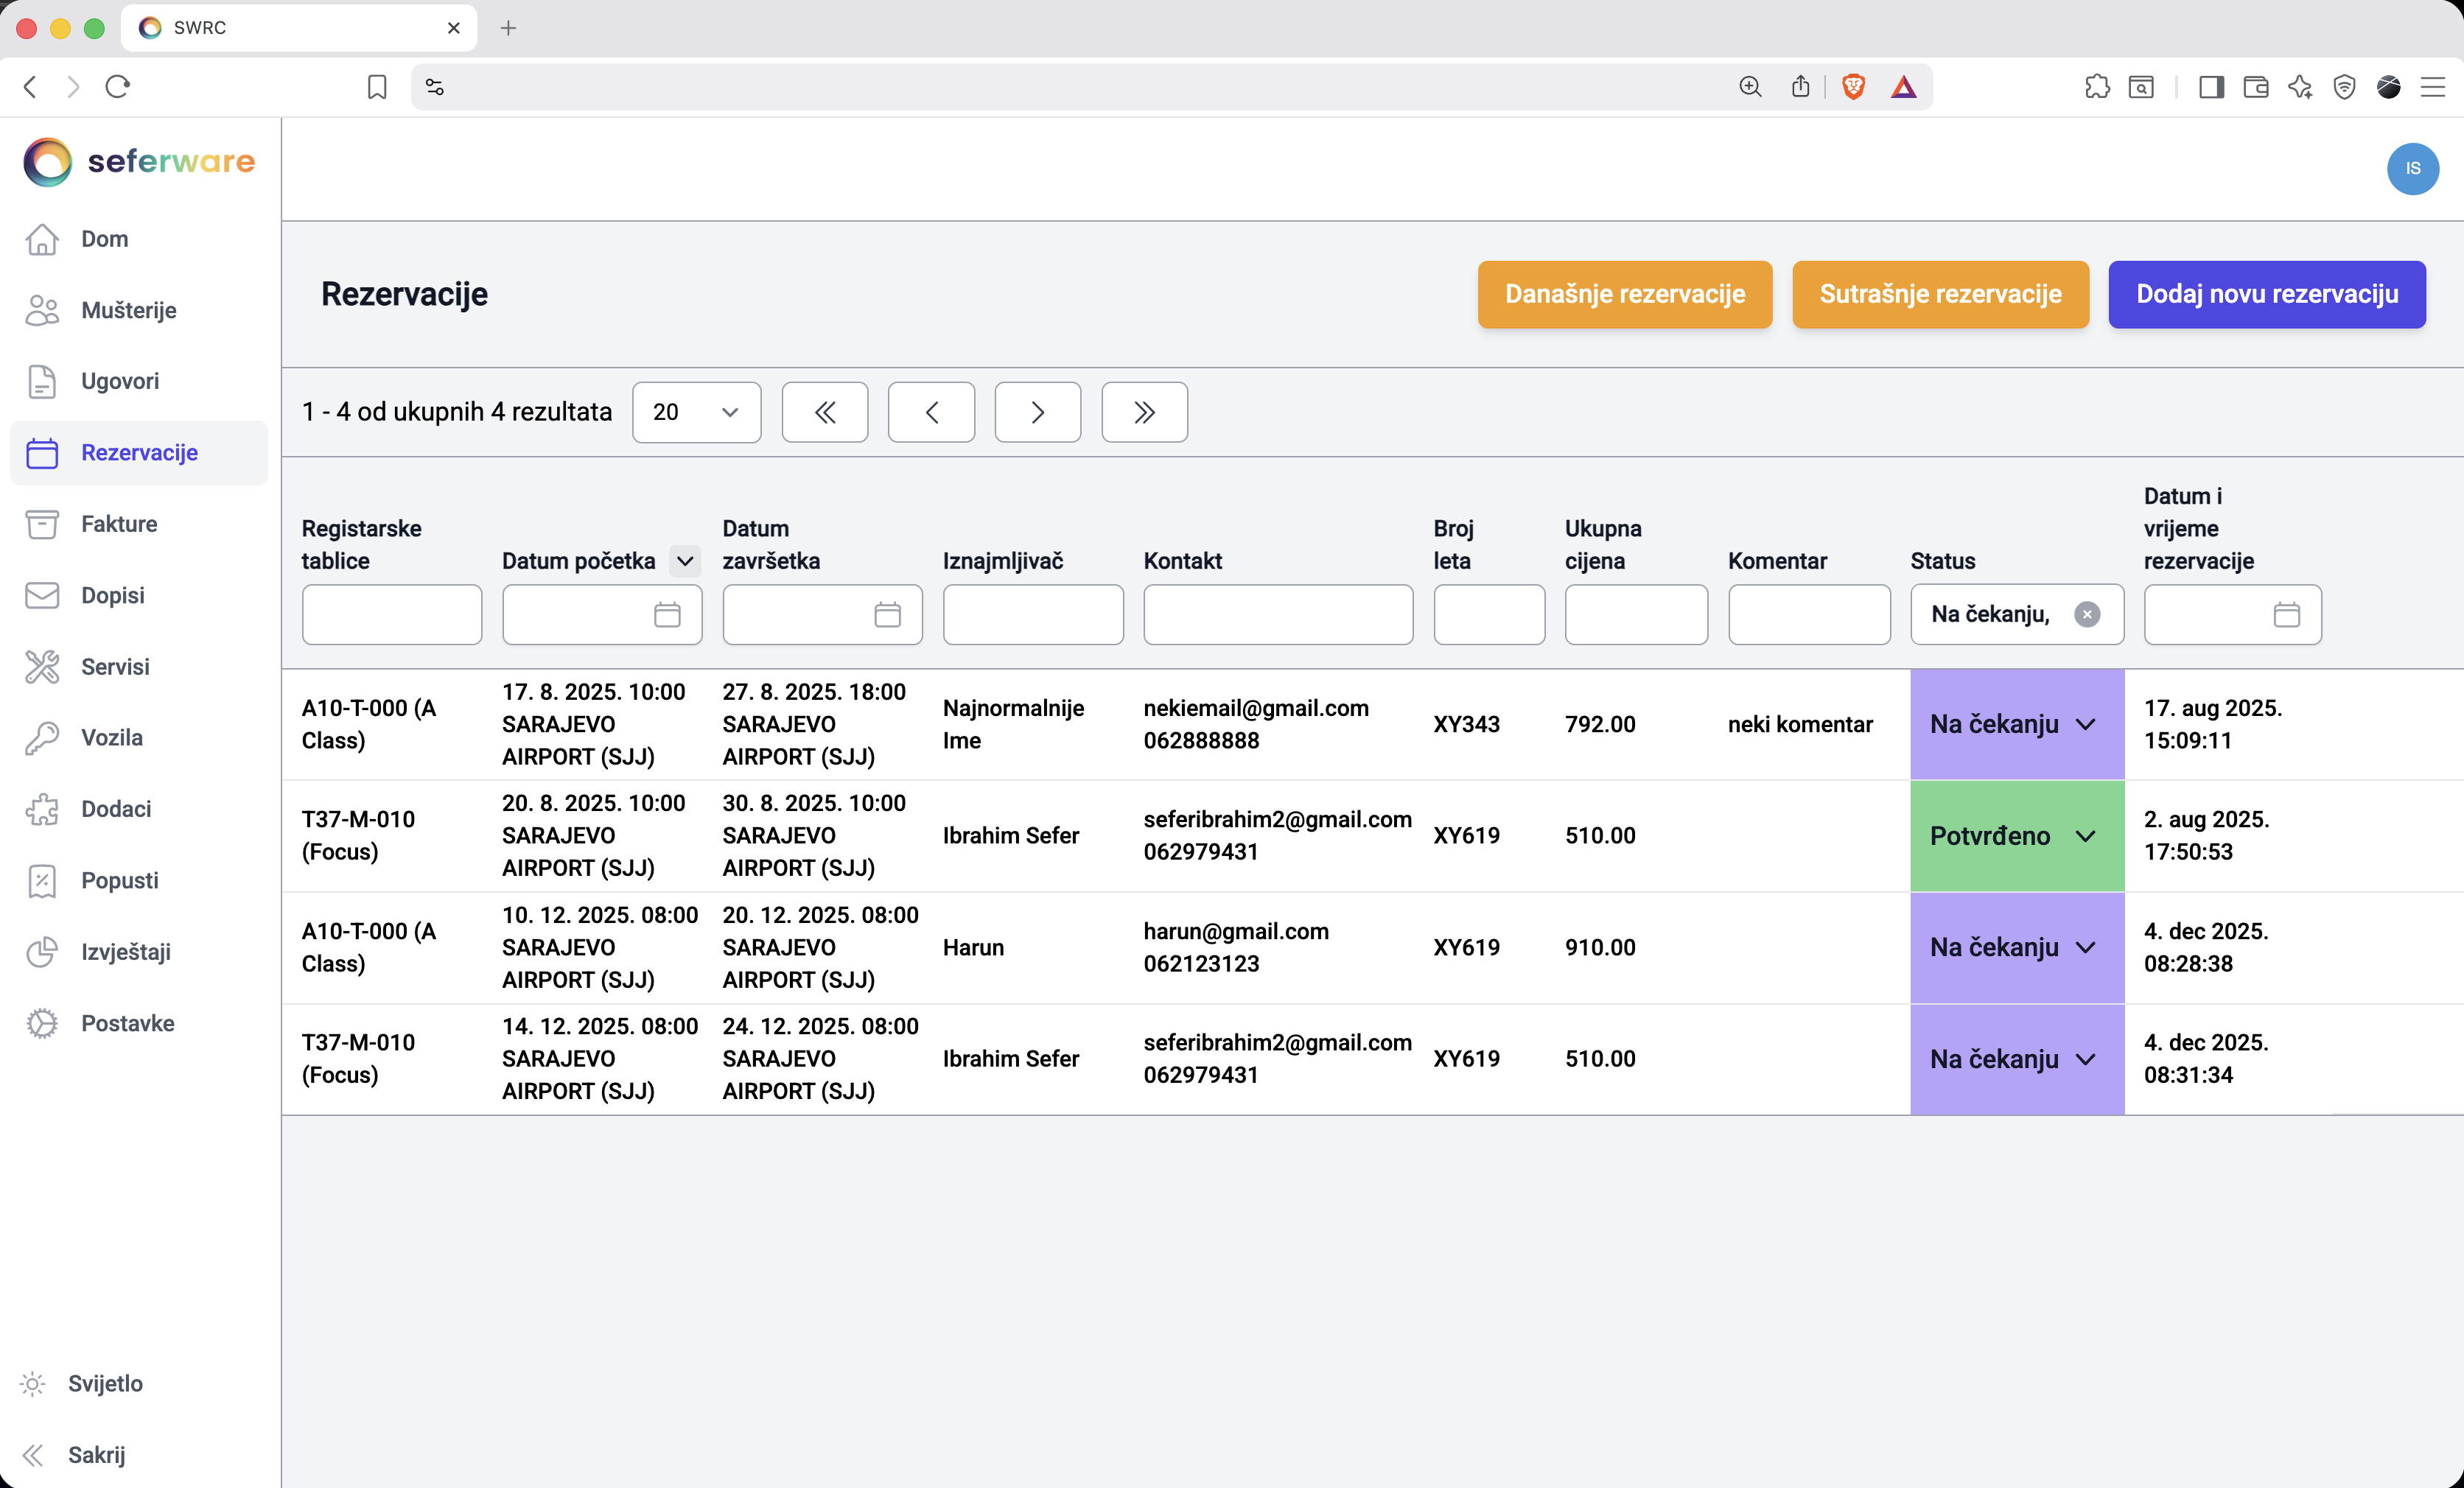Toggle Datum početka sort chevron
The height and width of the screenshot is (1488, 2464).
[685, 561]
